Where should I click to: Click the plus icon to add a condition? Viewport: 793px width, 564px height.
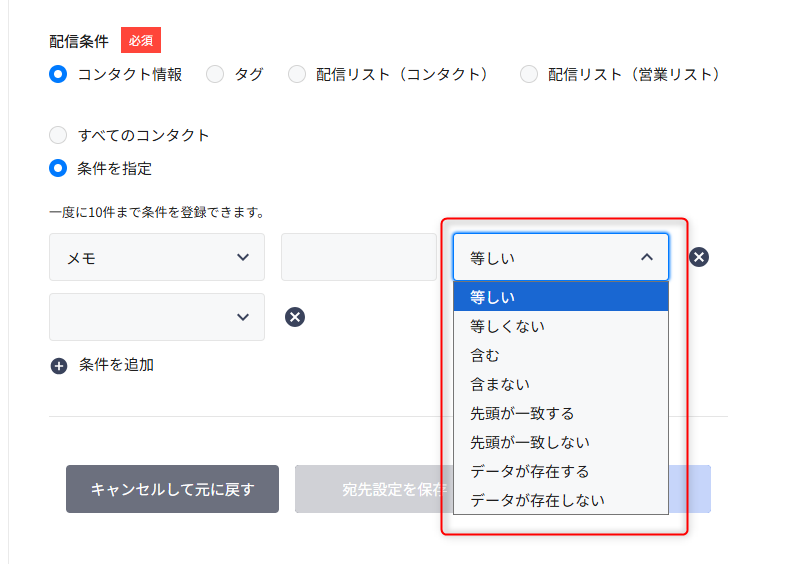(59, 366)
